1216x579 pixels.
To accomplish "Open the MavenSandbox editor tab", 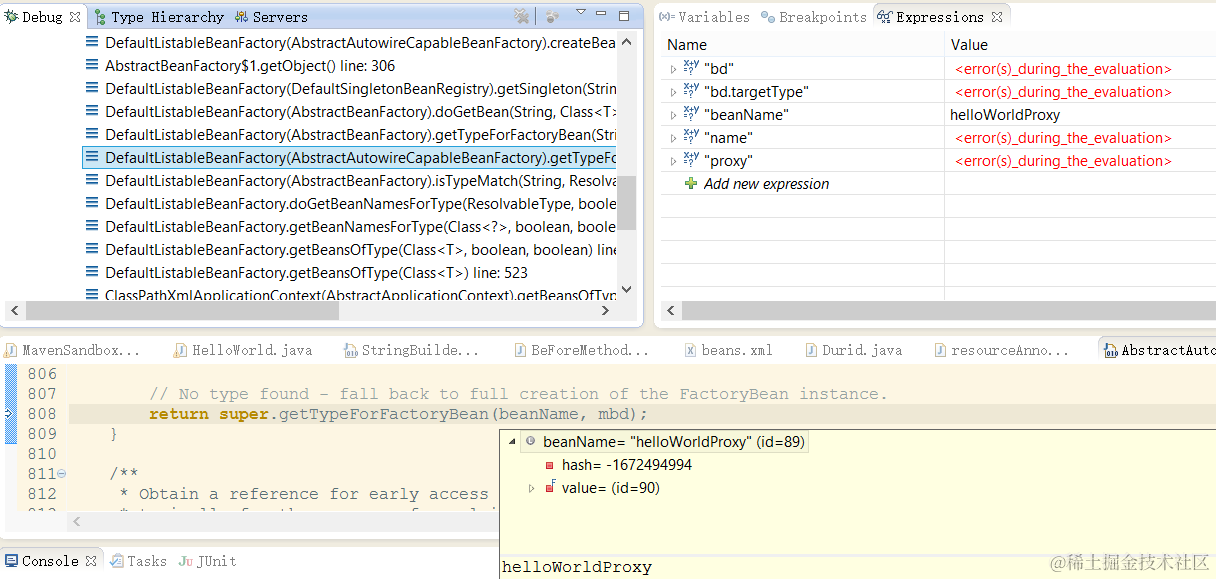I will (72, 350).
